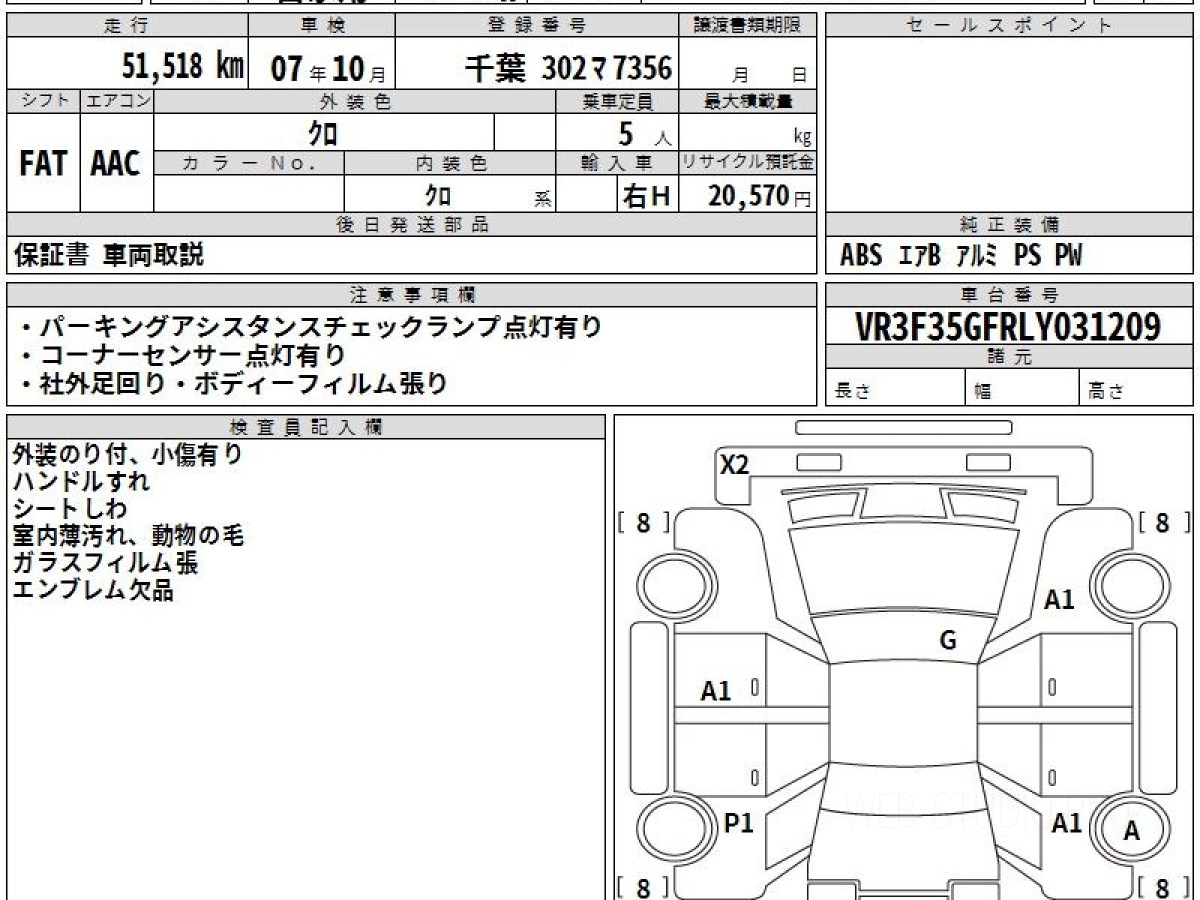1200x900 pixels.
Task: Select the FAT shift value
Action: click(x=43, y=164)
